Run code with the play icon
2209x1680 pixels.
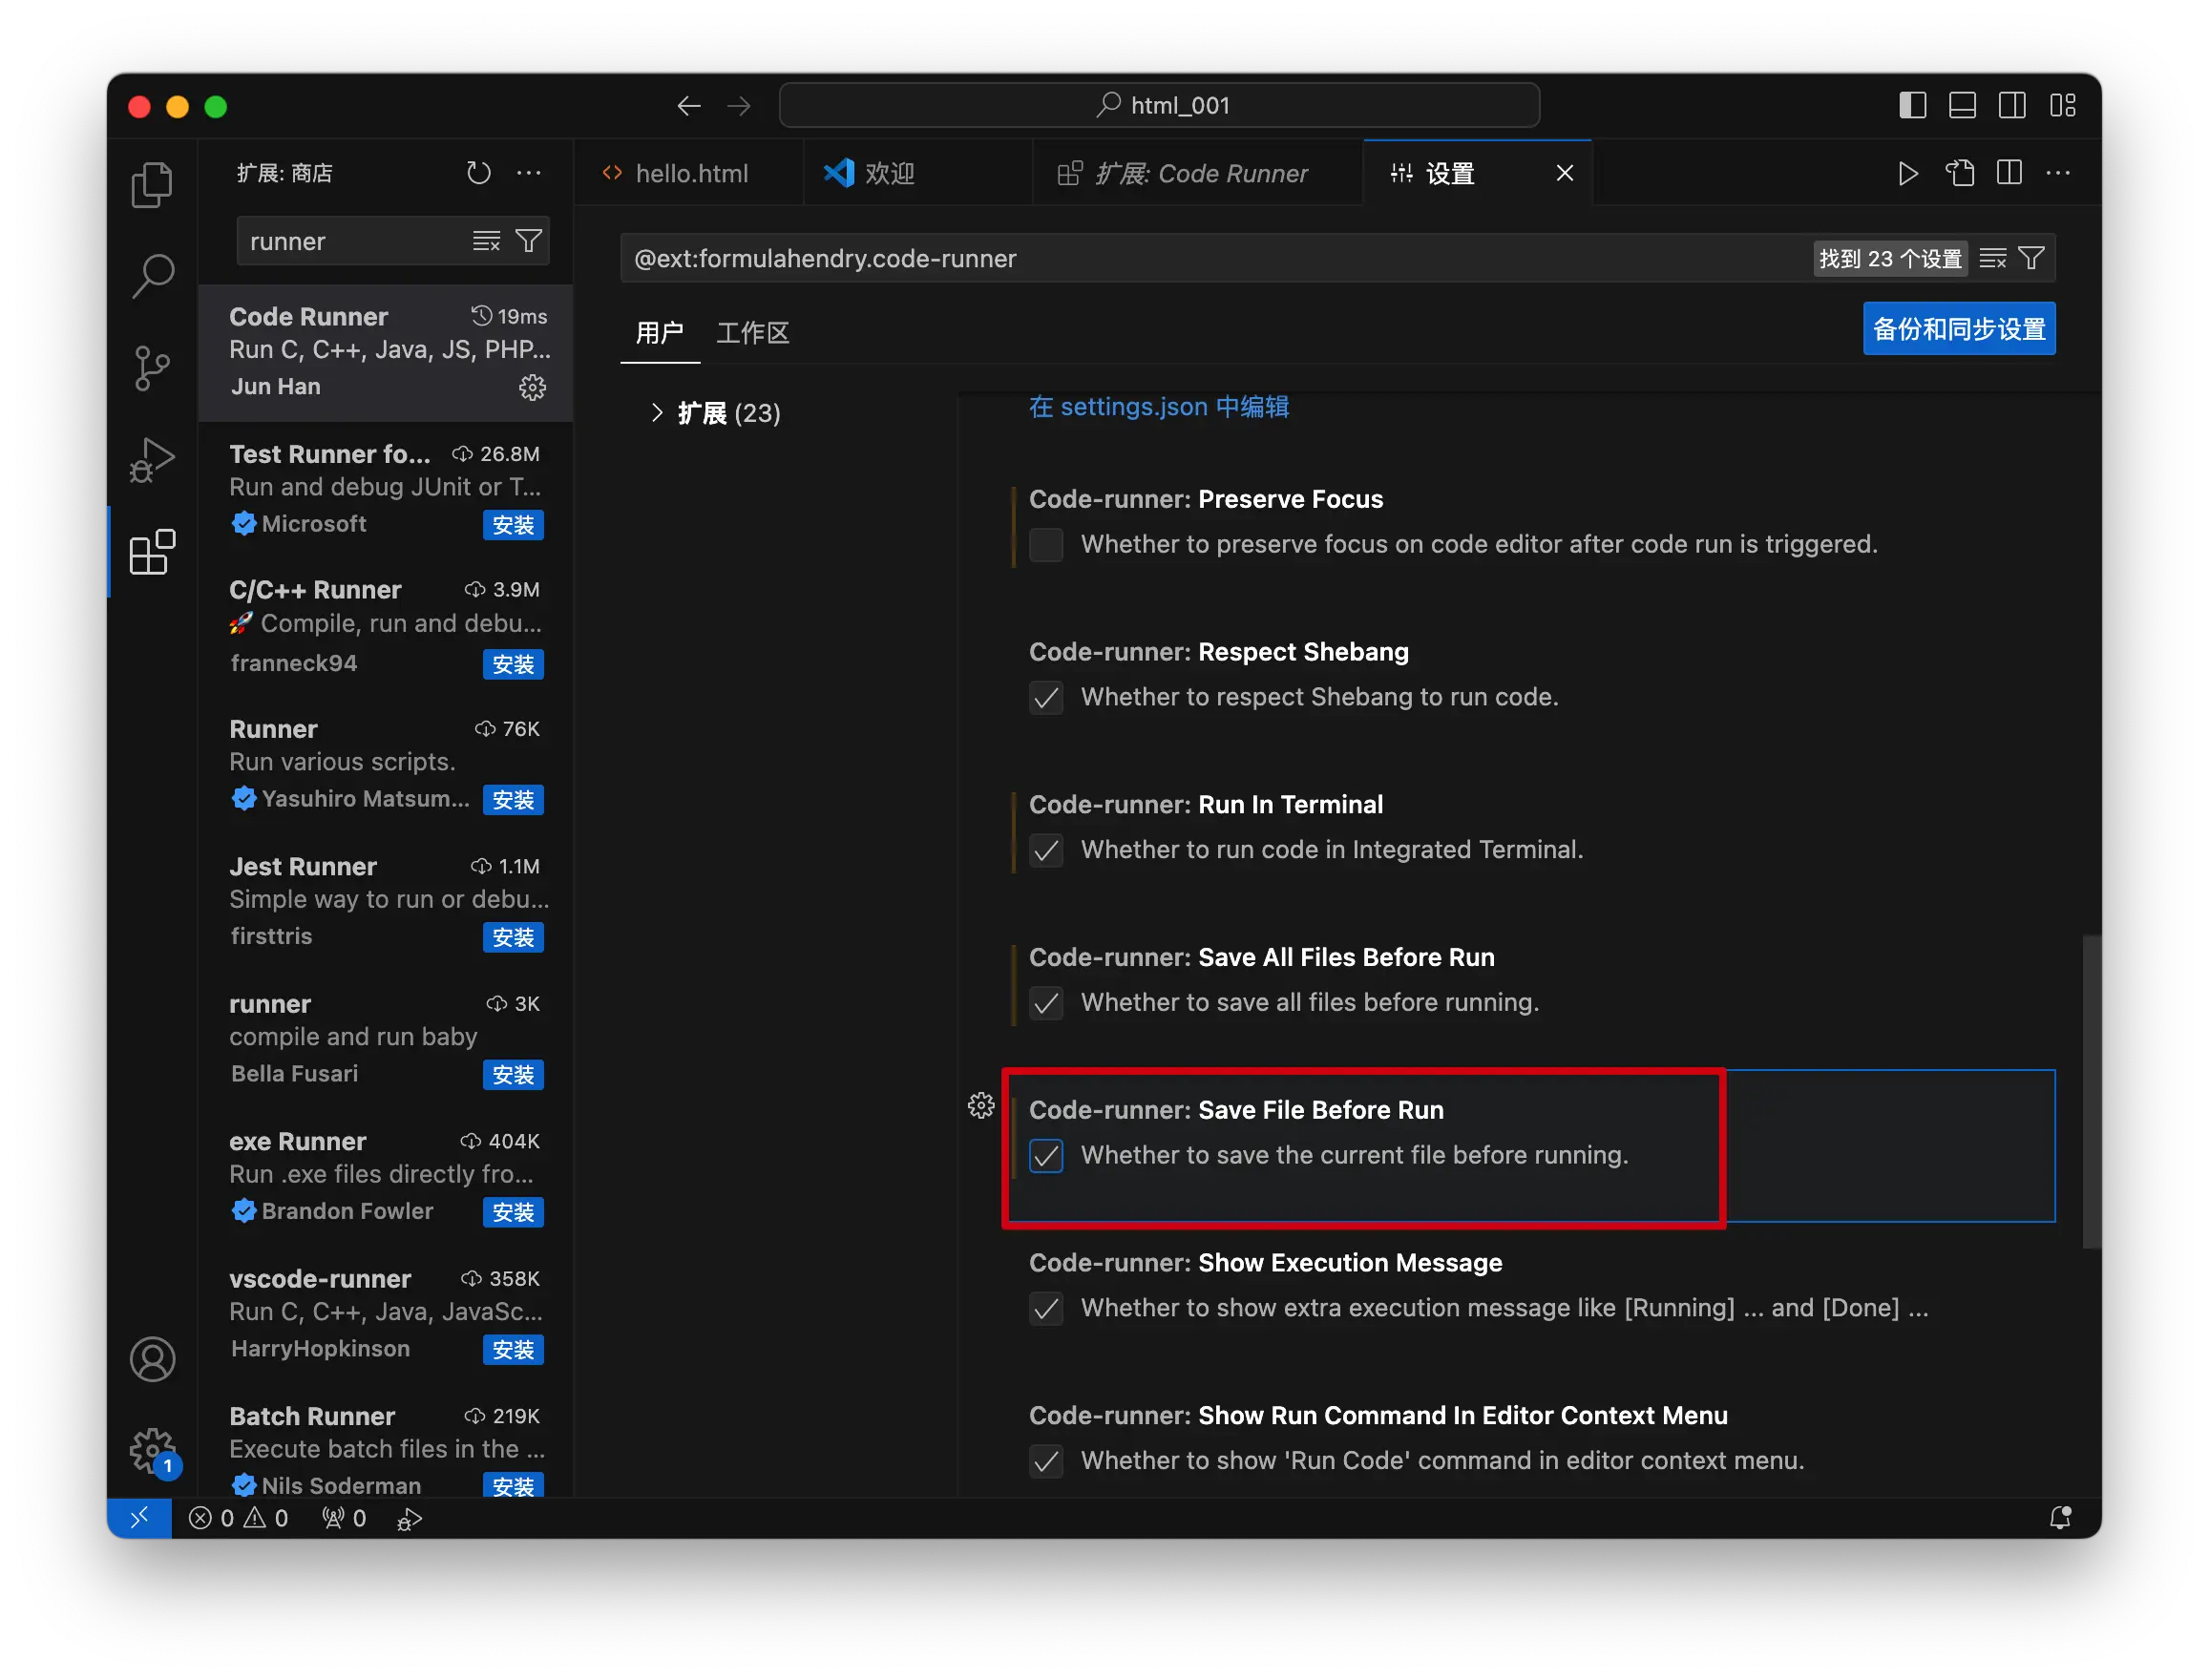coord(1907,173)
